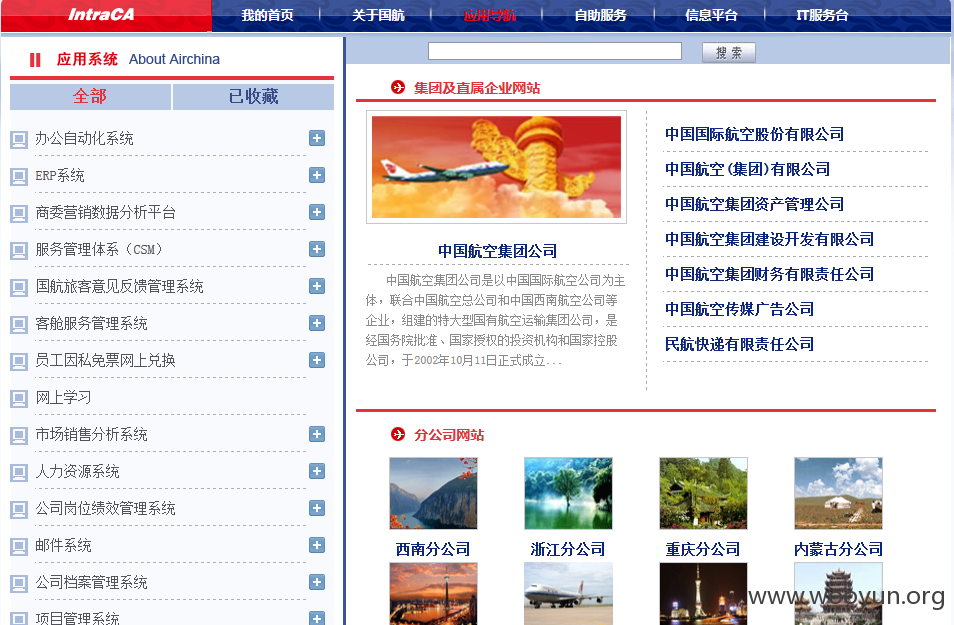The width and height of the screenshot is (954, 625).
Task: Click the monitor icon beside 员工因私免票网上兑换
Action: coord(19,362)
